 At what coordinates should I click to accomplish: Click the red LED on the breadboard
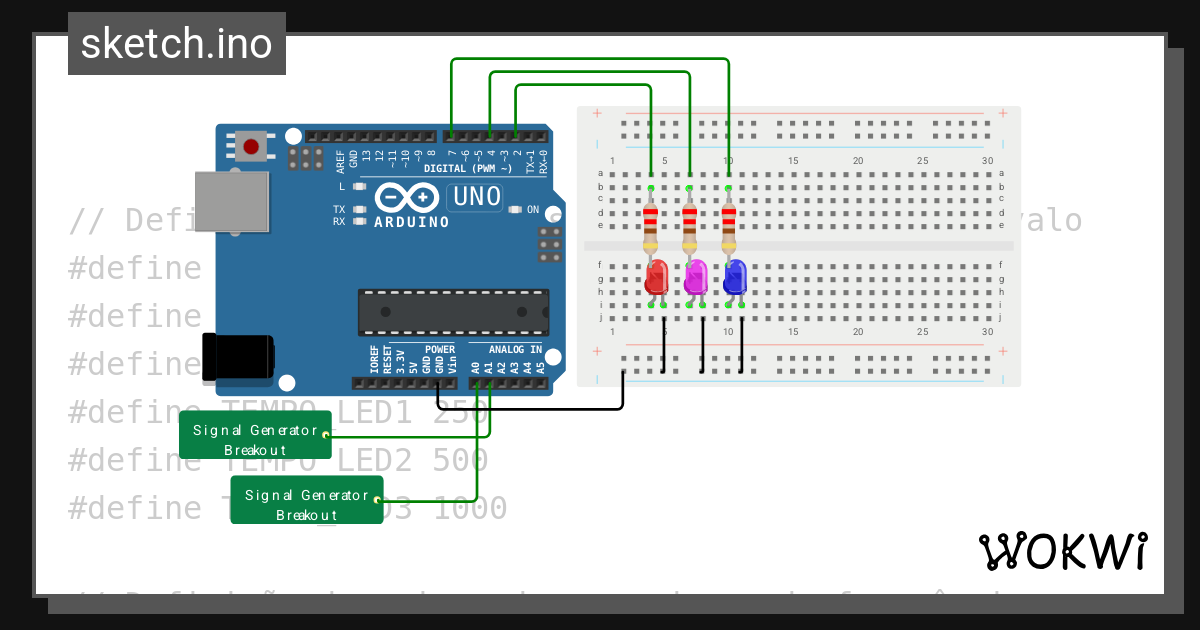[x=656, y=277]
